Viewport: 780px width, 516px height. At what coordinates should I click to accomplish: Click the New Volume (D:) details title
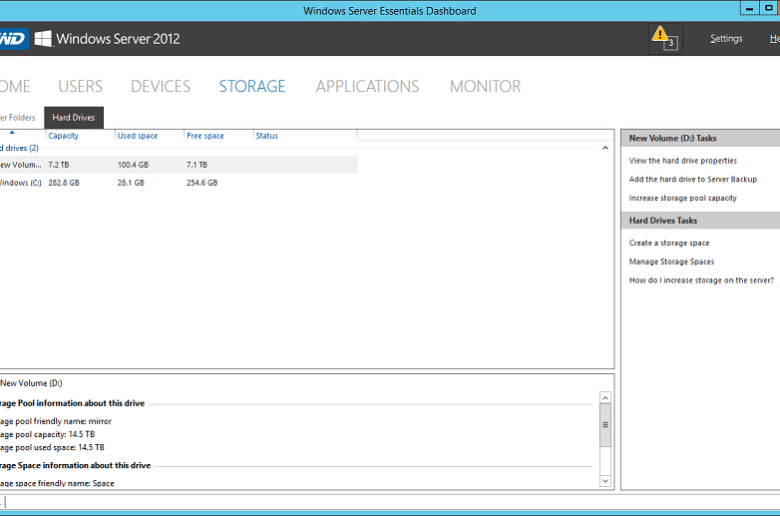pos(31,383)
